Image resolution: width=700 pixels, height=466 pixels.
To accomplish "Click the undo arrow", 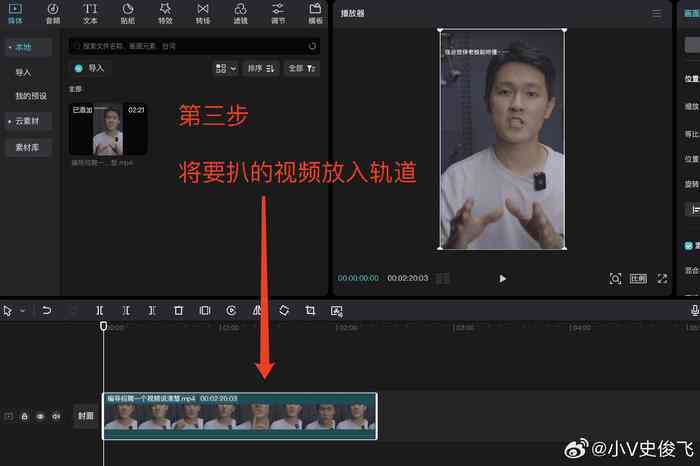I will point(46,310).
